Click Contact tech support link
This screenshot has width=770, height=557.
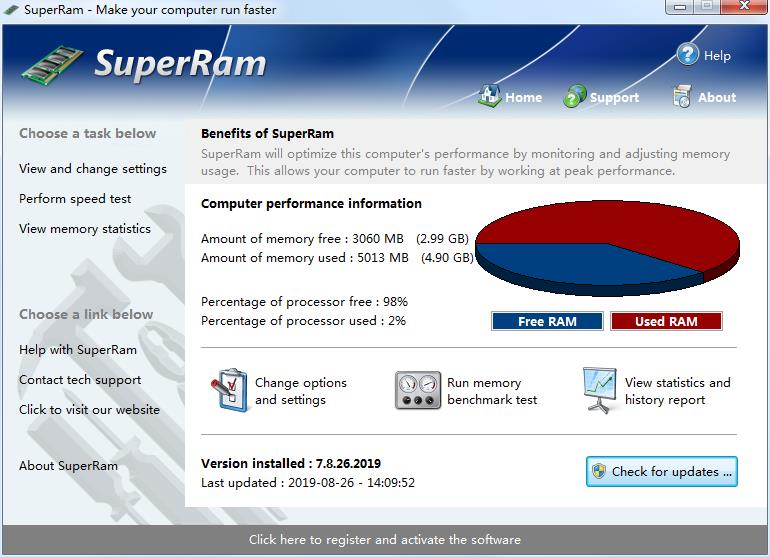[x=80, y=380]
